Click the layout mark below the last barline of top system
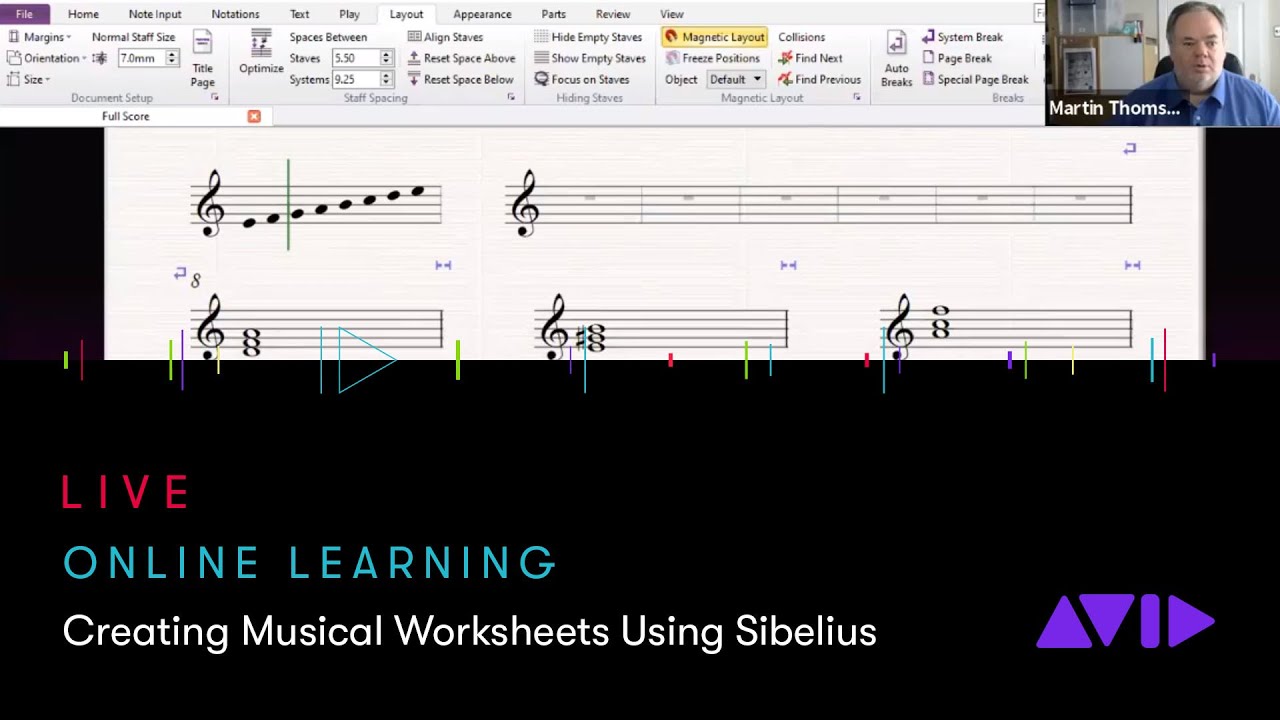 point(1132,265)
